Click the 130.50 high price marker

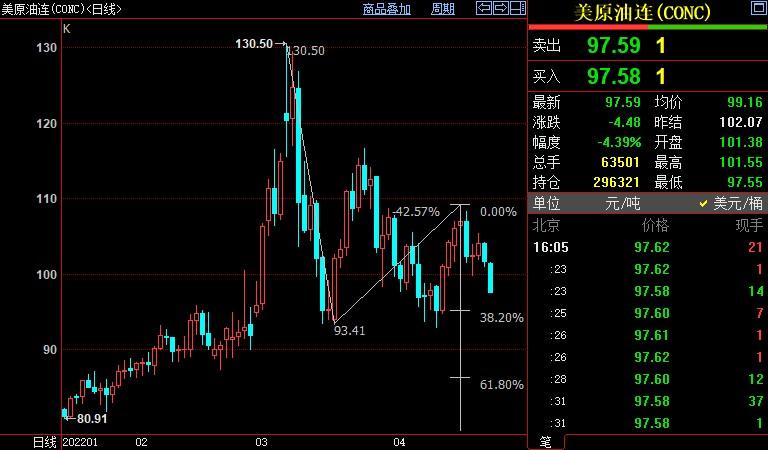click(x=254, y=44)
